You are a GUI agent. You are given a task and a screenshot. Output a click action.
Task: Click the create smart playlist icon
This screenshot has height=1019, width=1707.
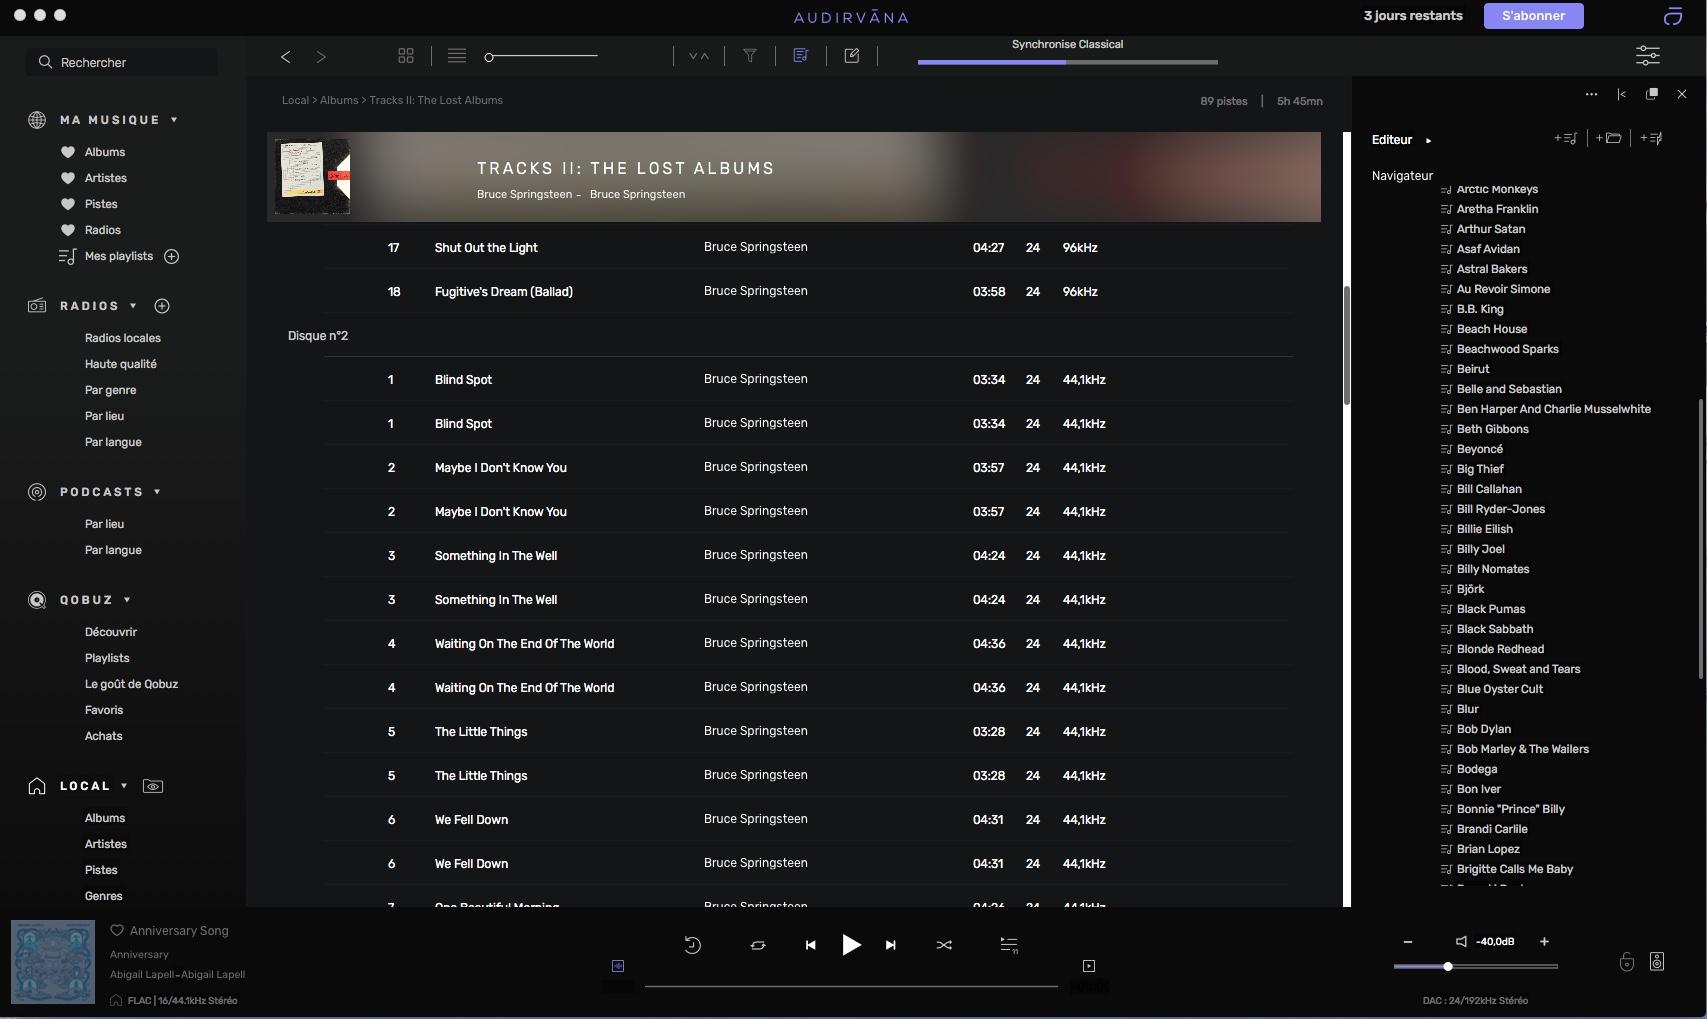1651,138
